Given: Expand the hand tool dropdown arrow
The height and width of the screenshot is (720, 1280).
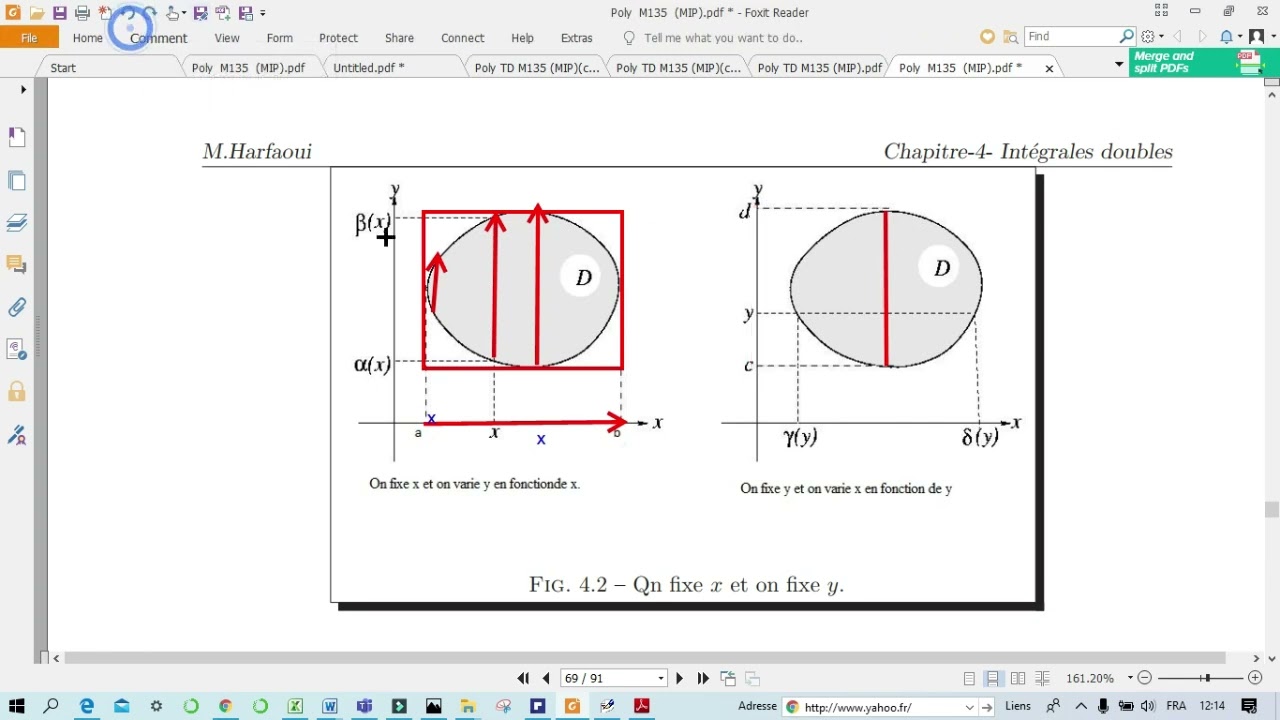Looking at the screenshot, I should pos(186,13).
